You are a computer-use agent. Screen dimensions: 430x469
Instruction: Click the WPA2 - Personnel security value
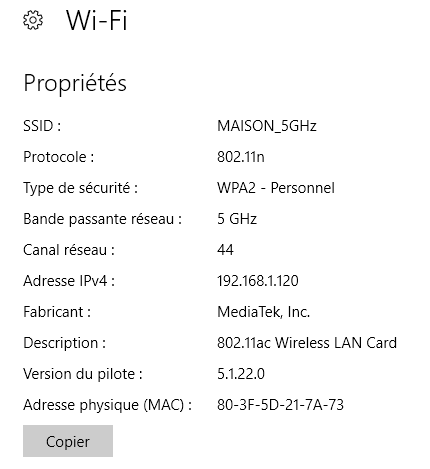coord(276,188)
